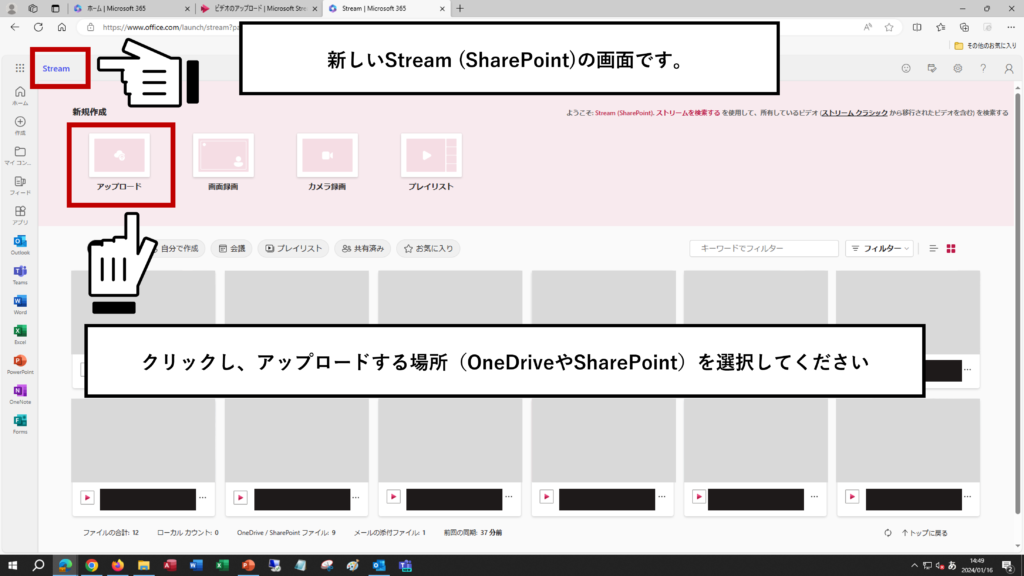Open the その他のお気に入り bookmarks folder

[985, 46]
